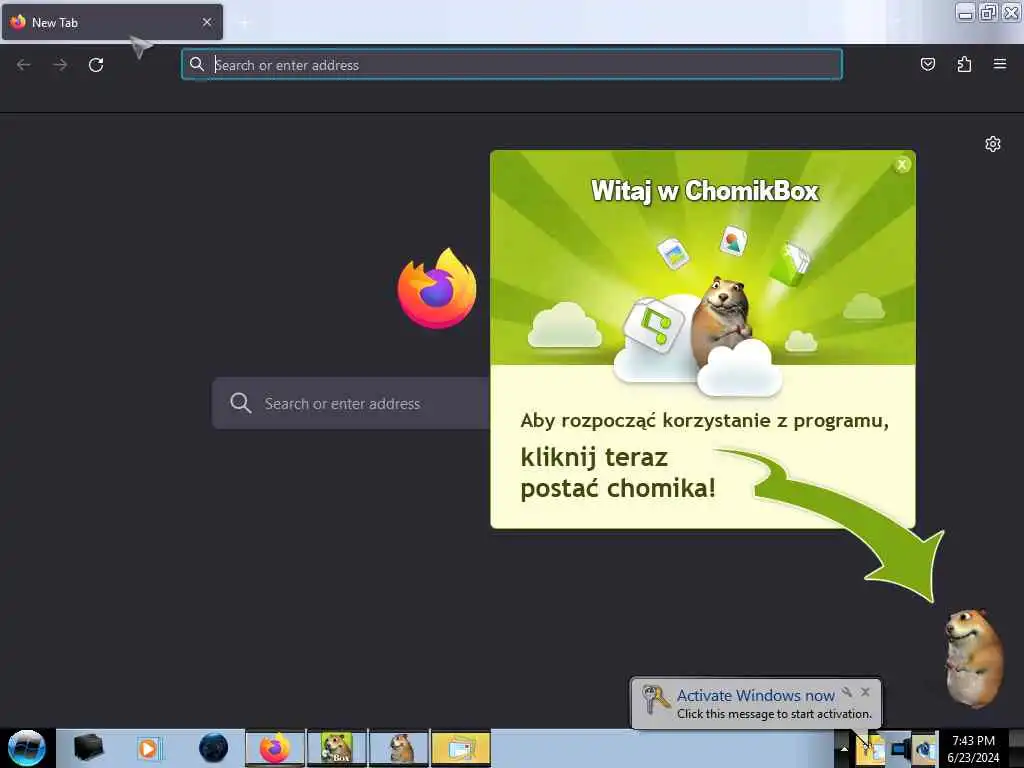The height and width of the screenshot is (768, 1024).
Task: Click the kliknij teraz postać chomika text
Action: (x=618, y=473)
